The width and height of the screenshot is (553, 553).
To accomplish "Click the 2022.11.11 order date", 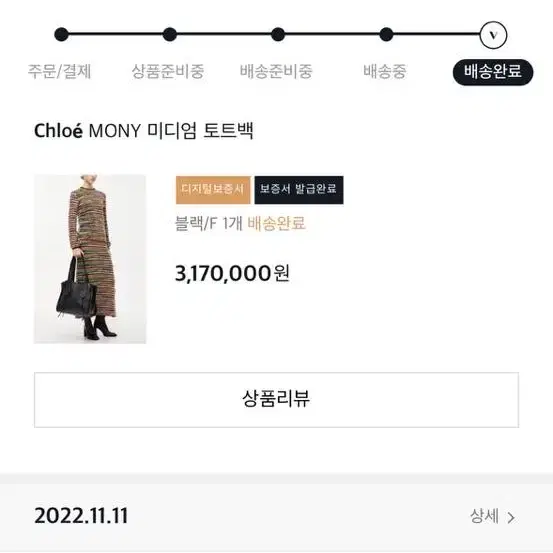I will 81,516.
